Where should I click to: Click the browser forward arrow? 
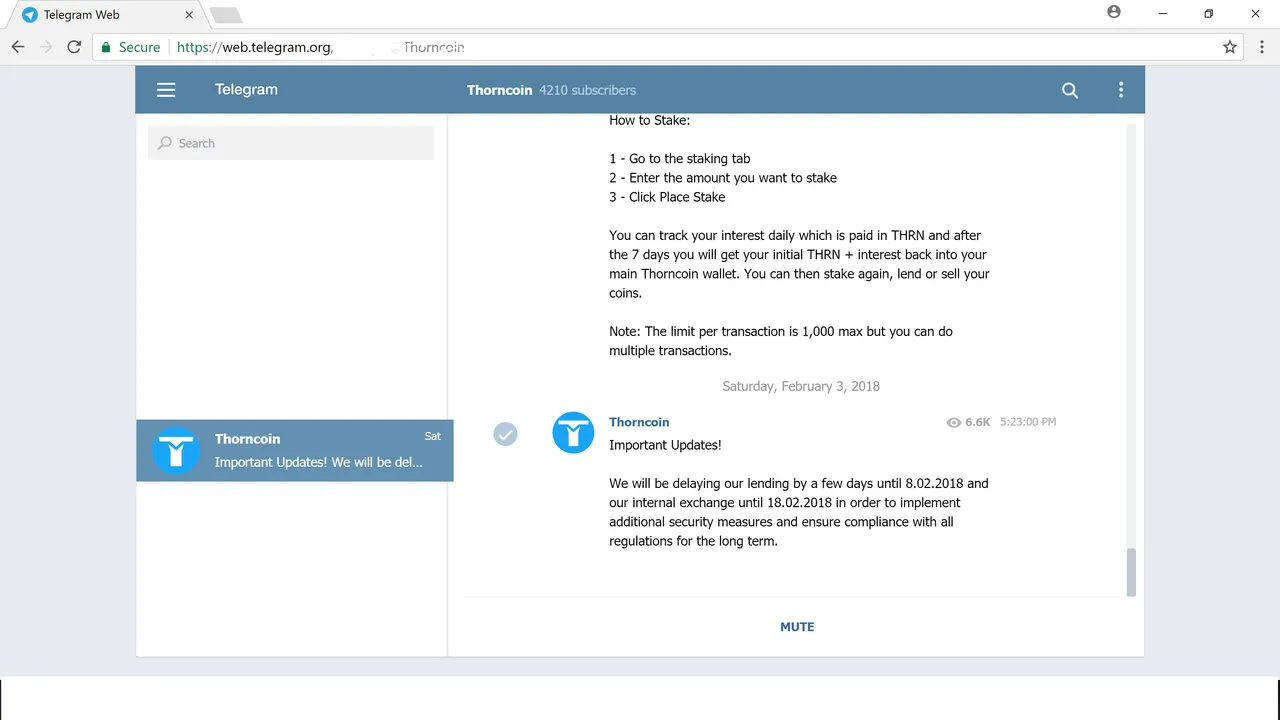(x=46, y=47)
